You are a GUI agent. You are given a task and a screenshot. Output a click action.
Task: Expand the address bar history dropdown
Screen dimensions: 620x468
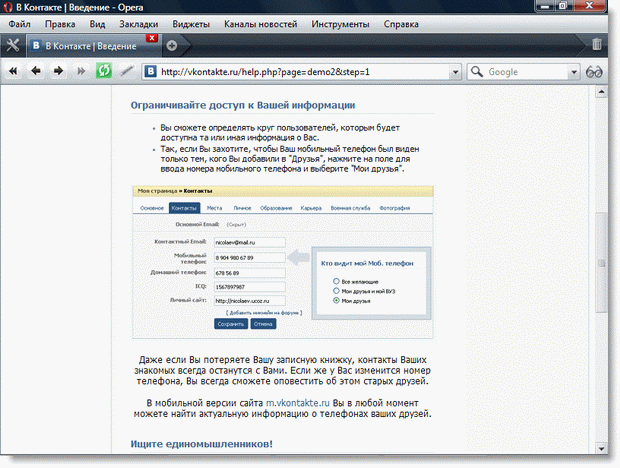456,72
